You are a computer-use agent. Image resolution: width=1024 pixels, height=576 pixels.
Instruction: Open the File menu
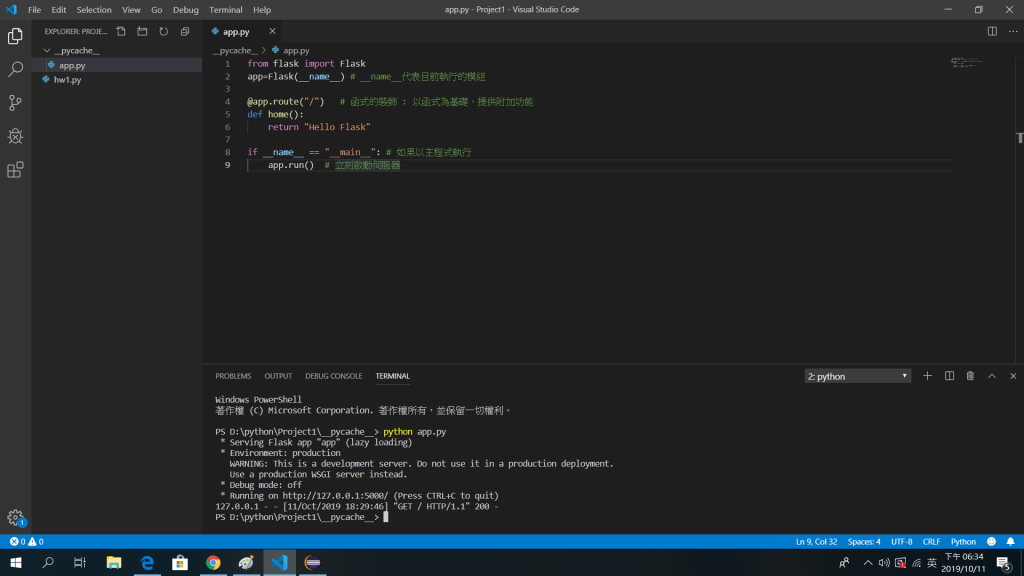click(x=35, y=10)
